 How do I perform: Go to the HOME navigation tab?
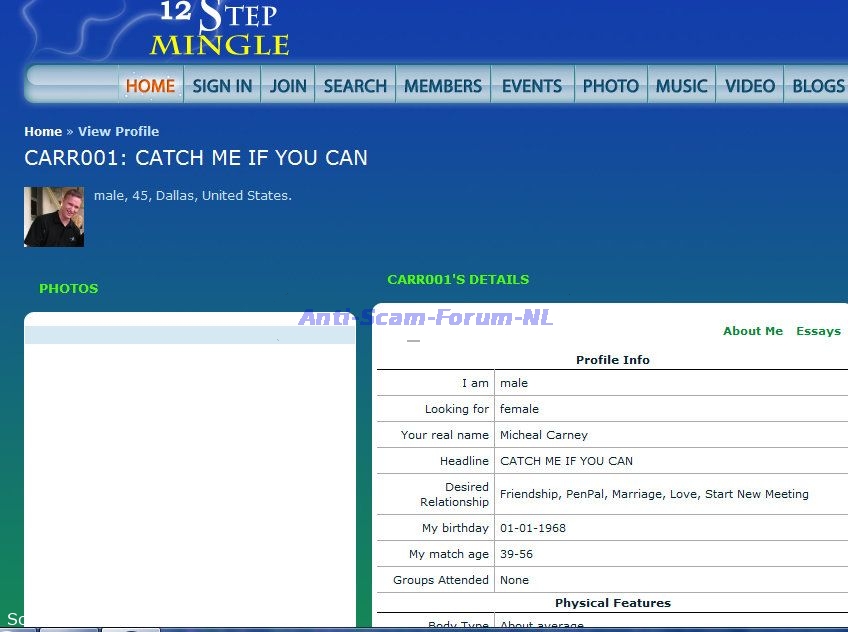pyautogui.click(x=150, y=86)
